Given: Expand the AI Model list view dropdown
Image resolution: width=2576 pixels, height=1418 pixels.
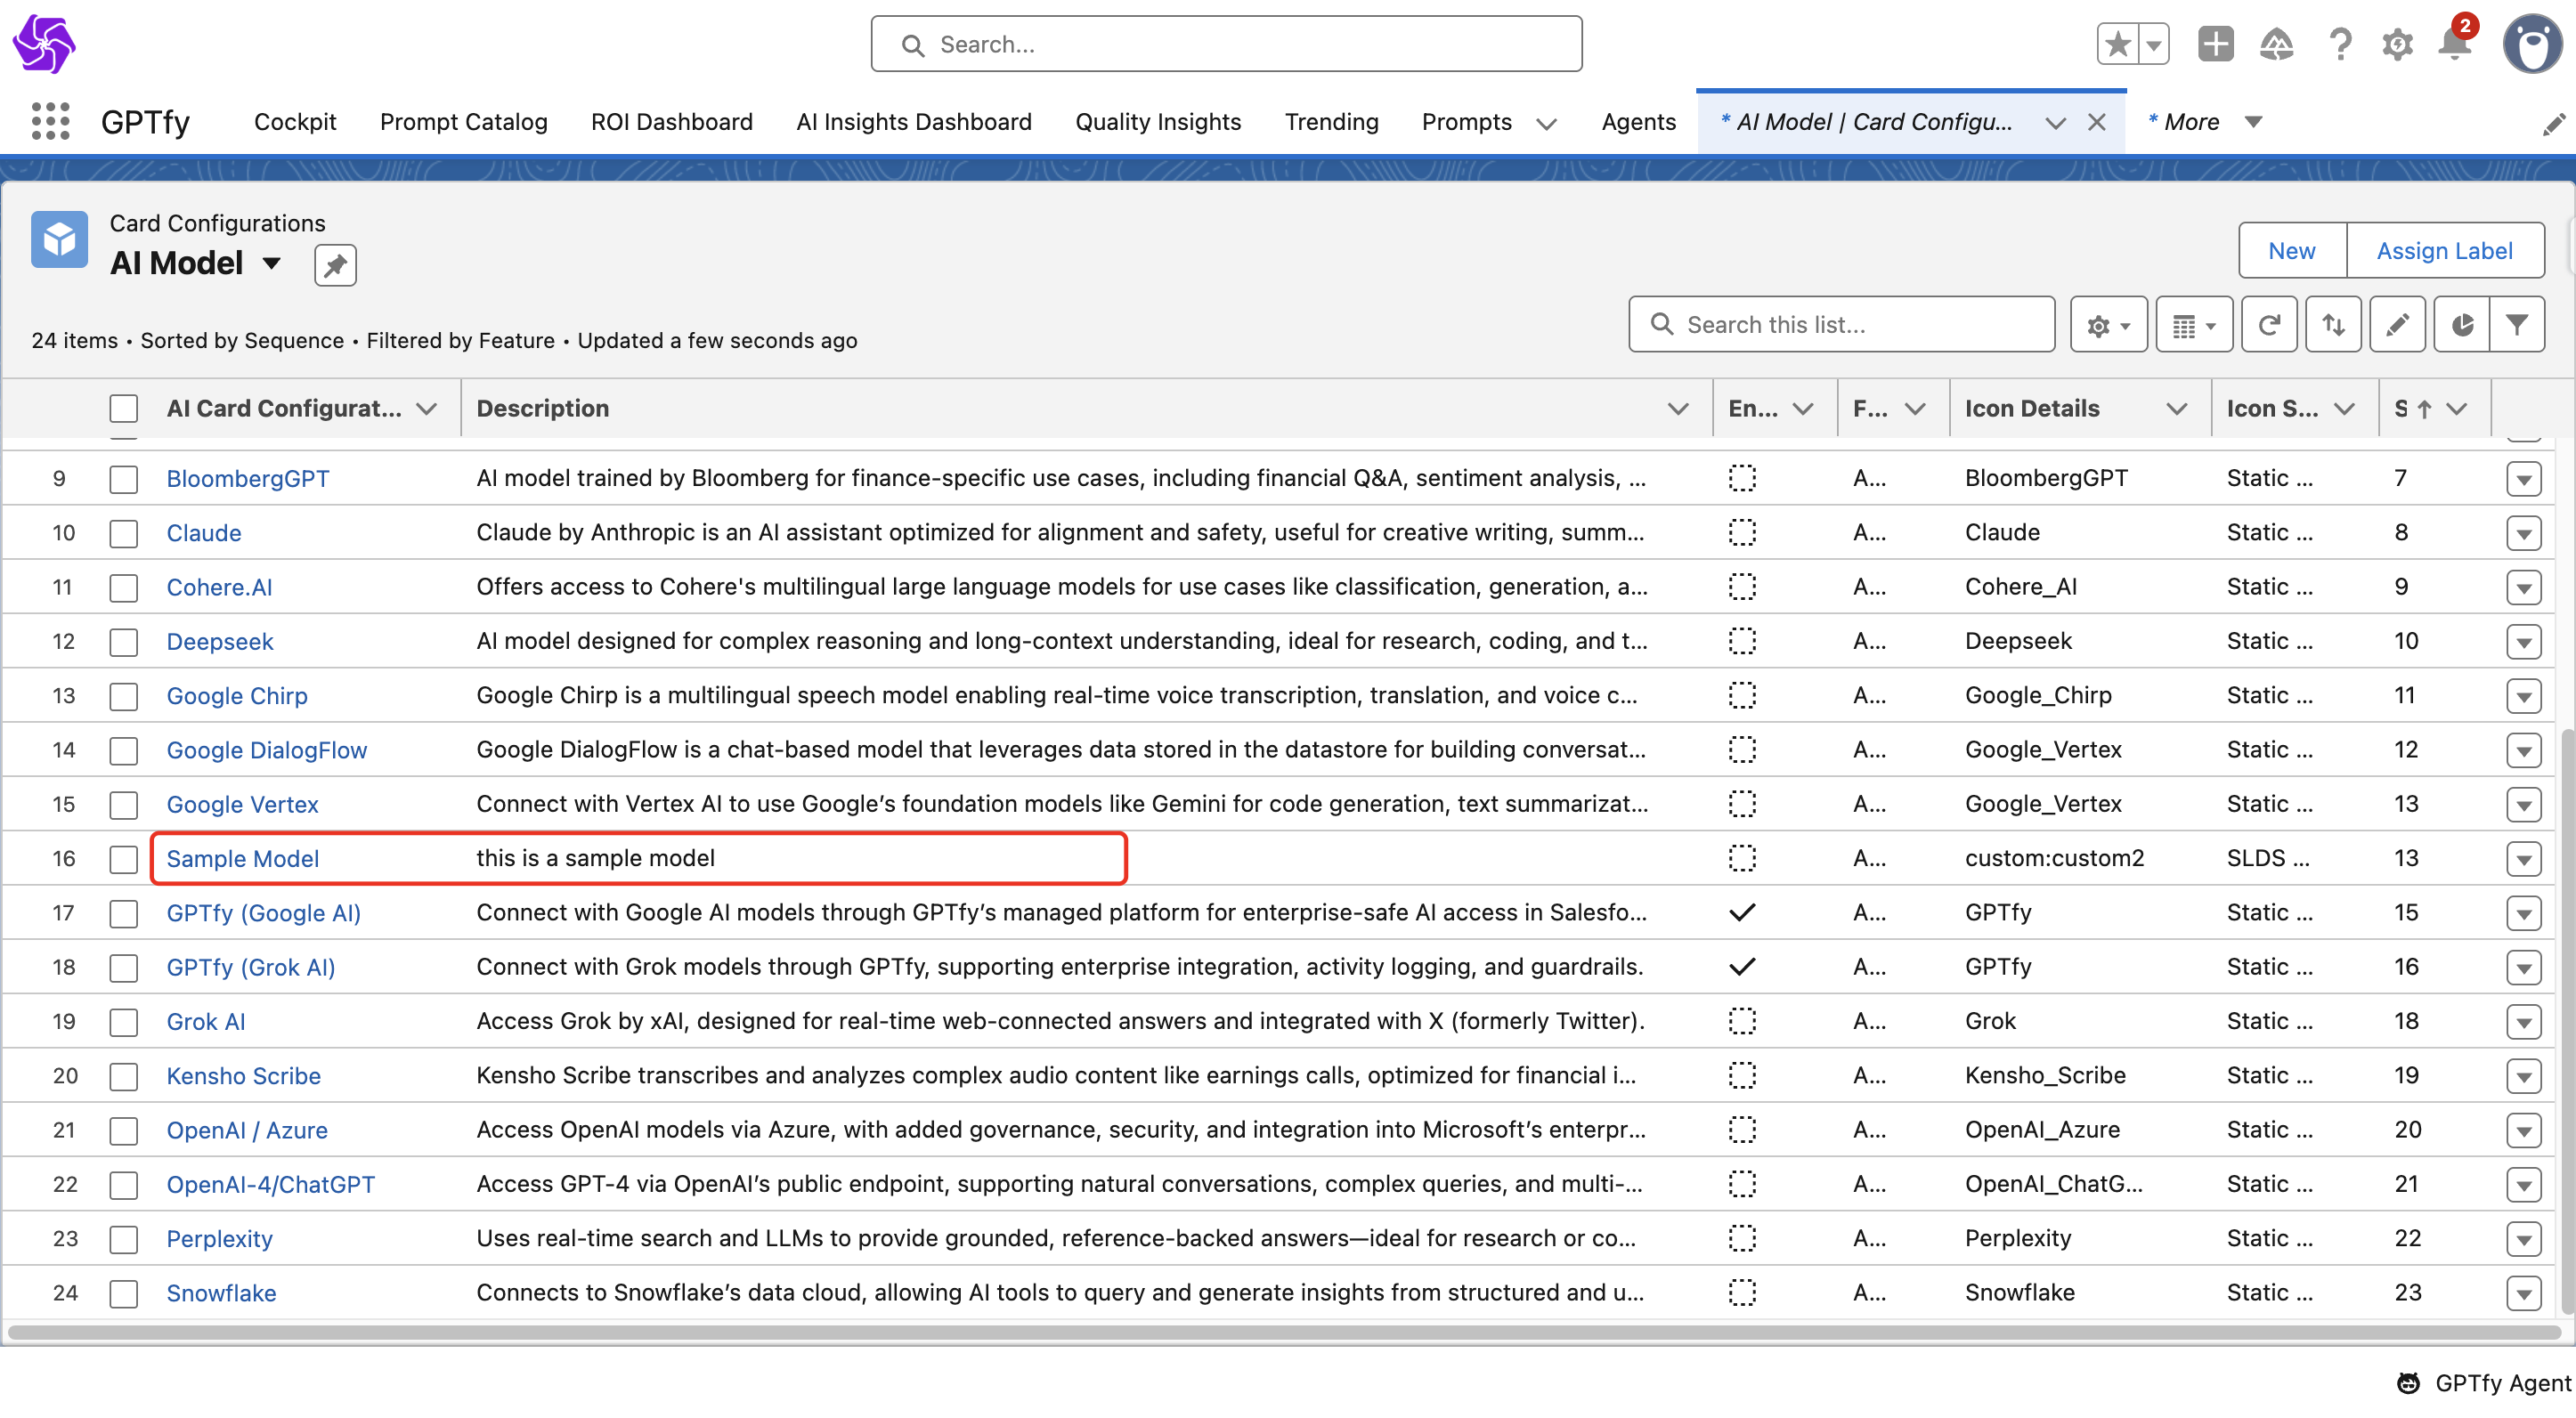Looking at the screenshot, I should pos(271,264).
